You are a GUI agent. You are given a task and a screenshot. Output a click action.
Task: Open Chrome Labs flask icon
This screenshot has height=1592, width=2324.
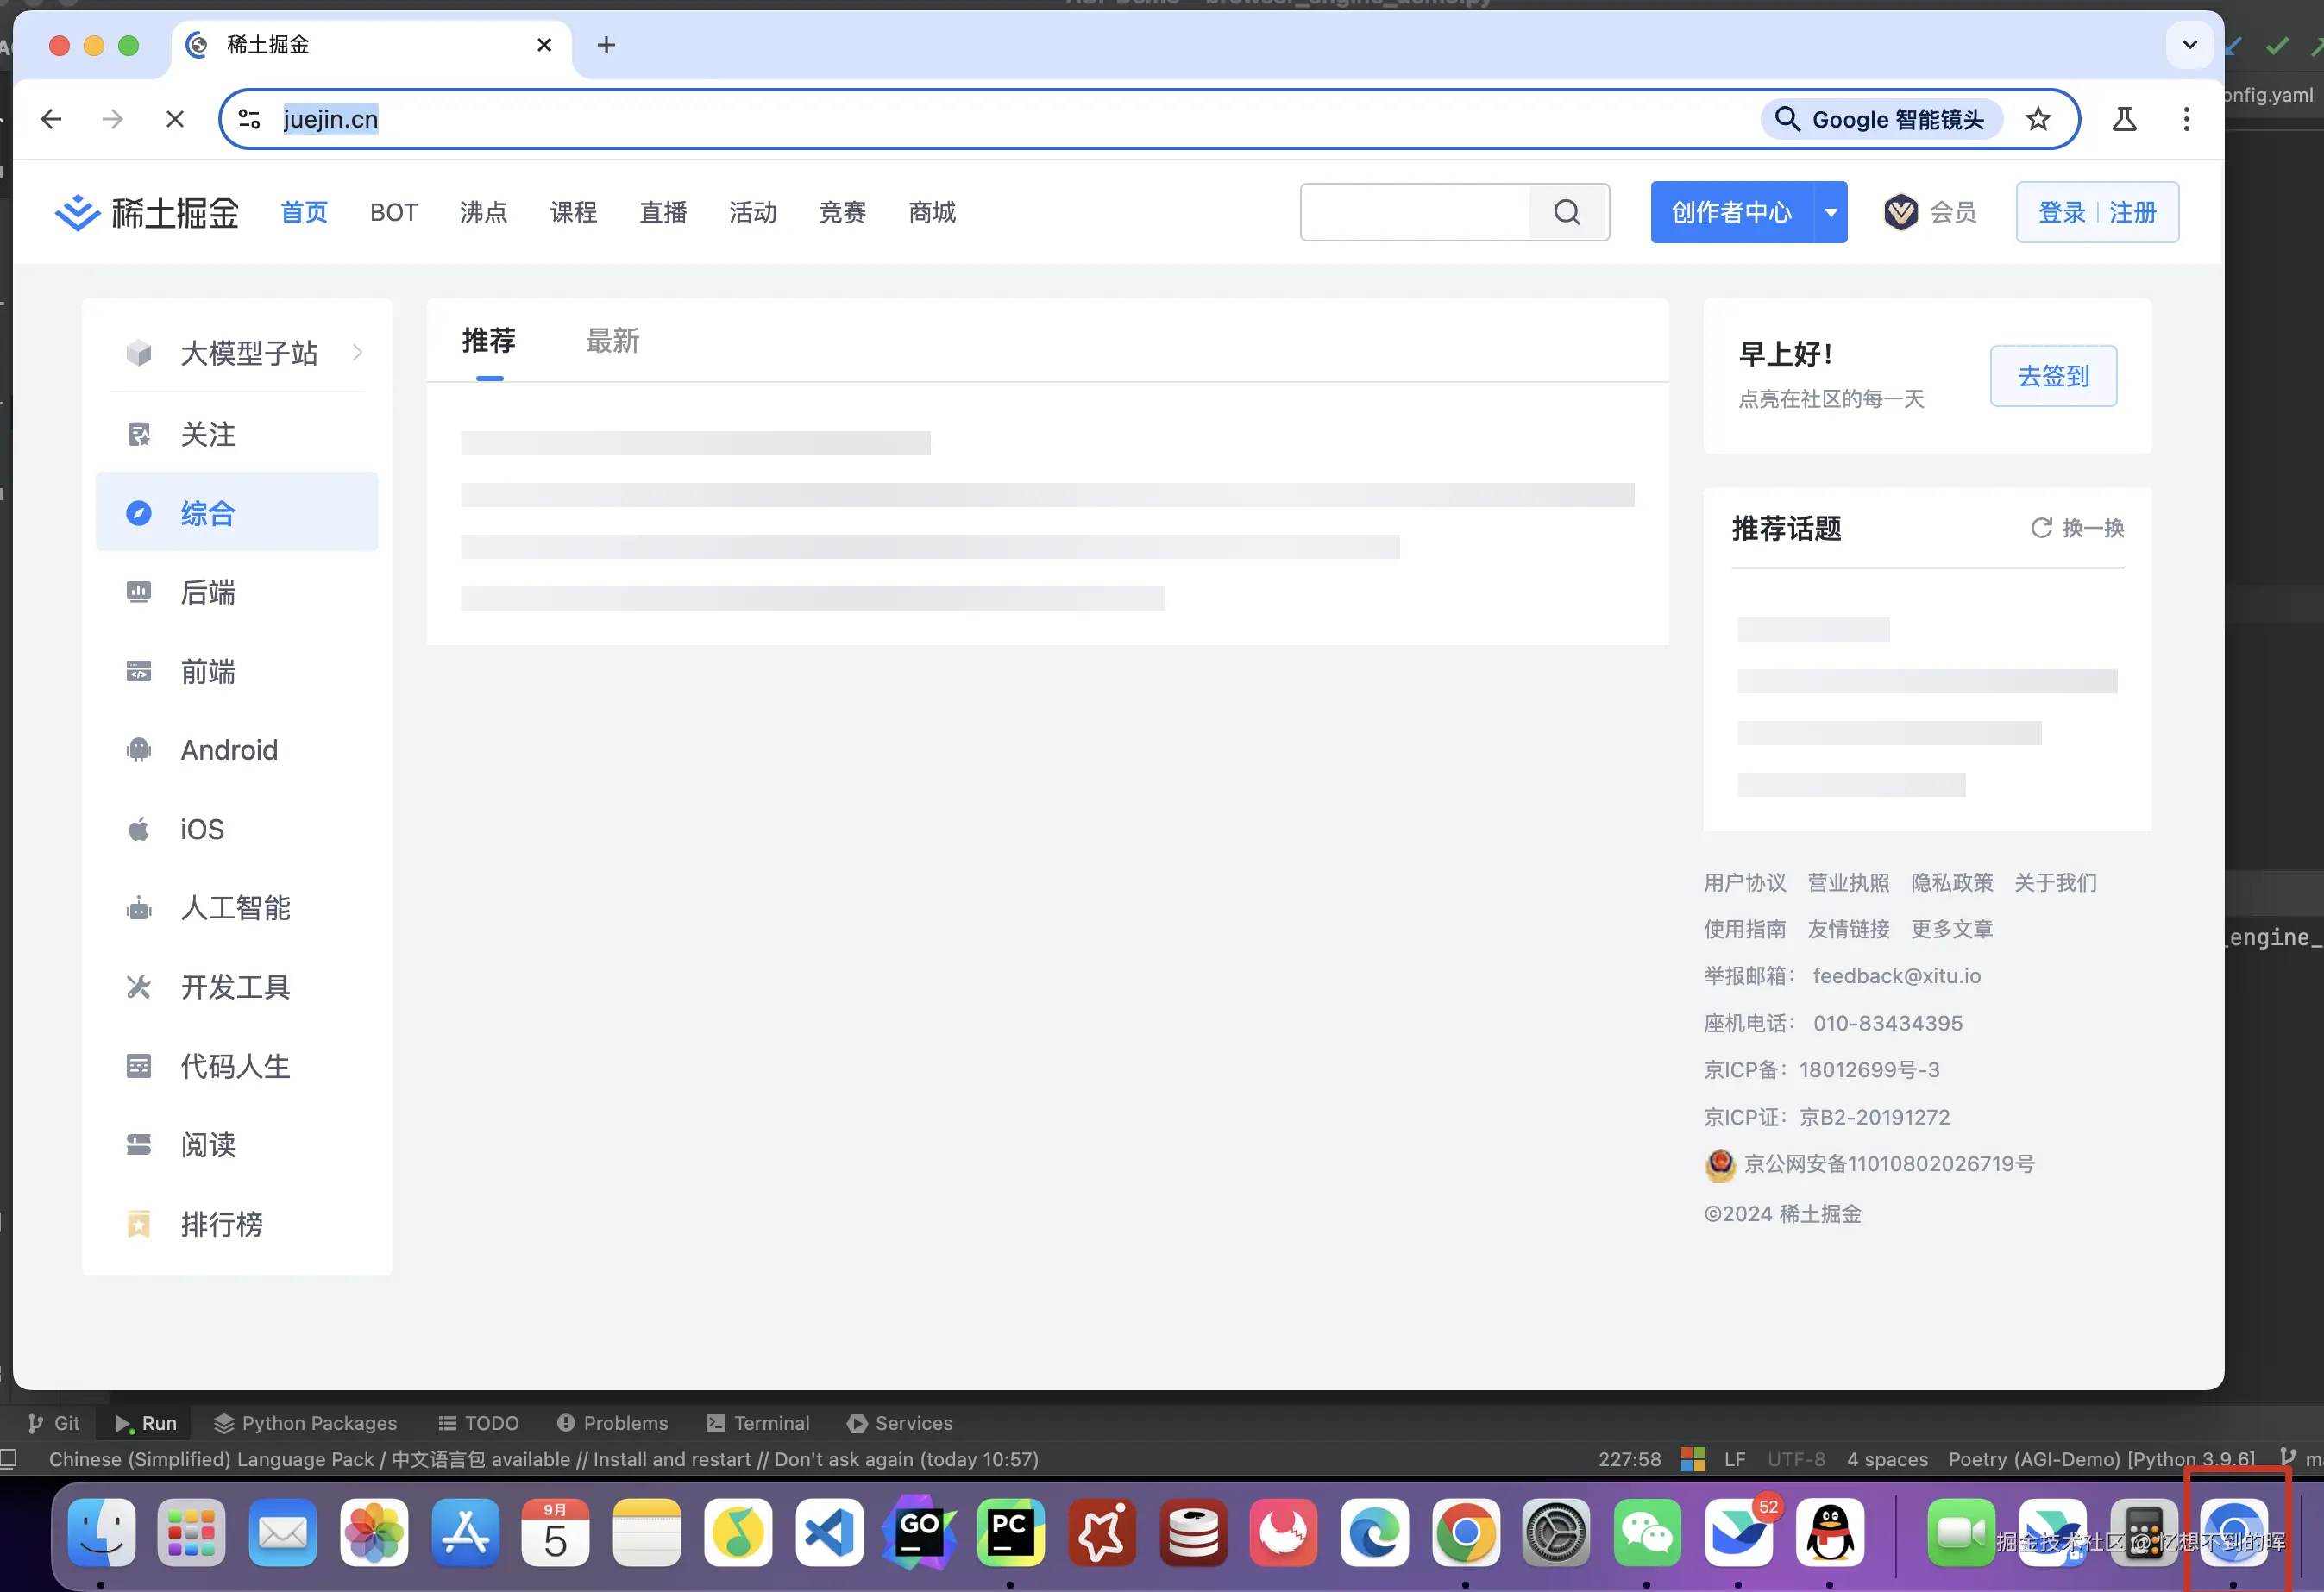click(x=2124, y=120)
